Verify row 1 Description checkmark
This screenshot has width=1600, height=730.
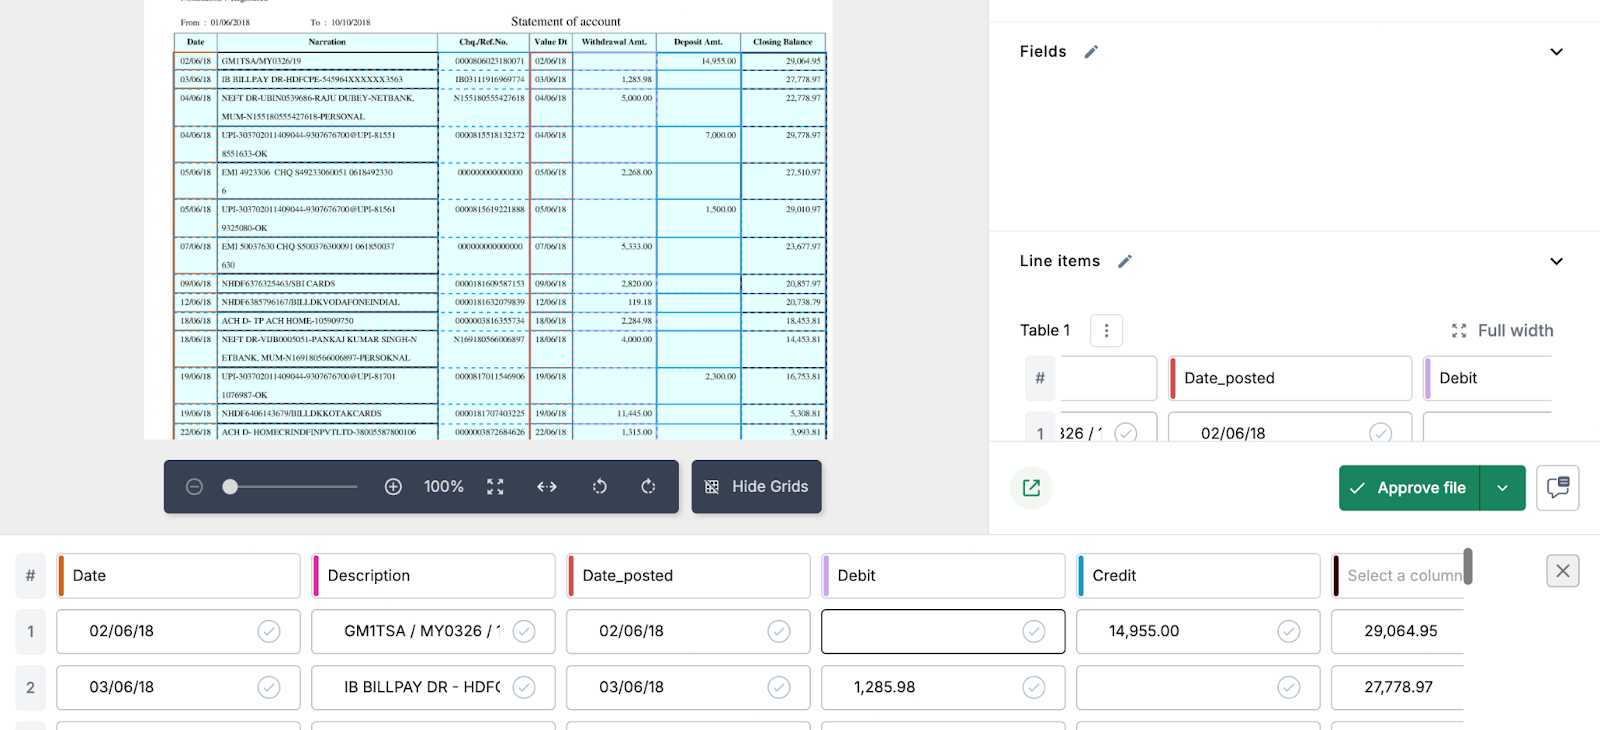[x=524, y=631]
